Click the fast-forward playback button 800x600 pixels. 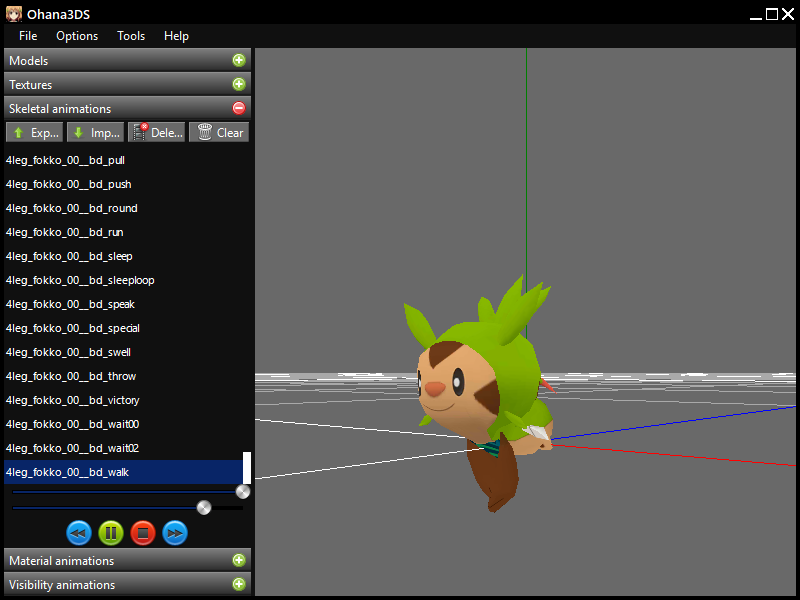pos(175,533)
